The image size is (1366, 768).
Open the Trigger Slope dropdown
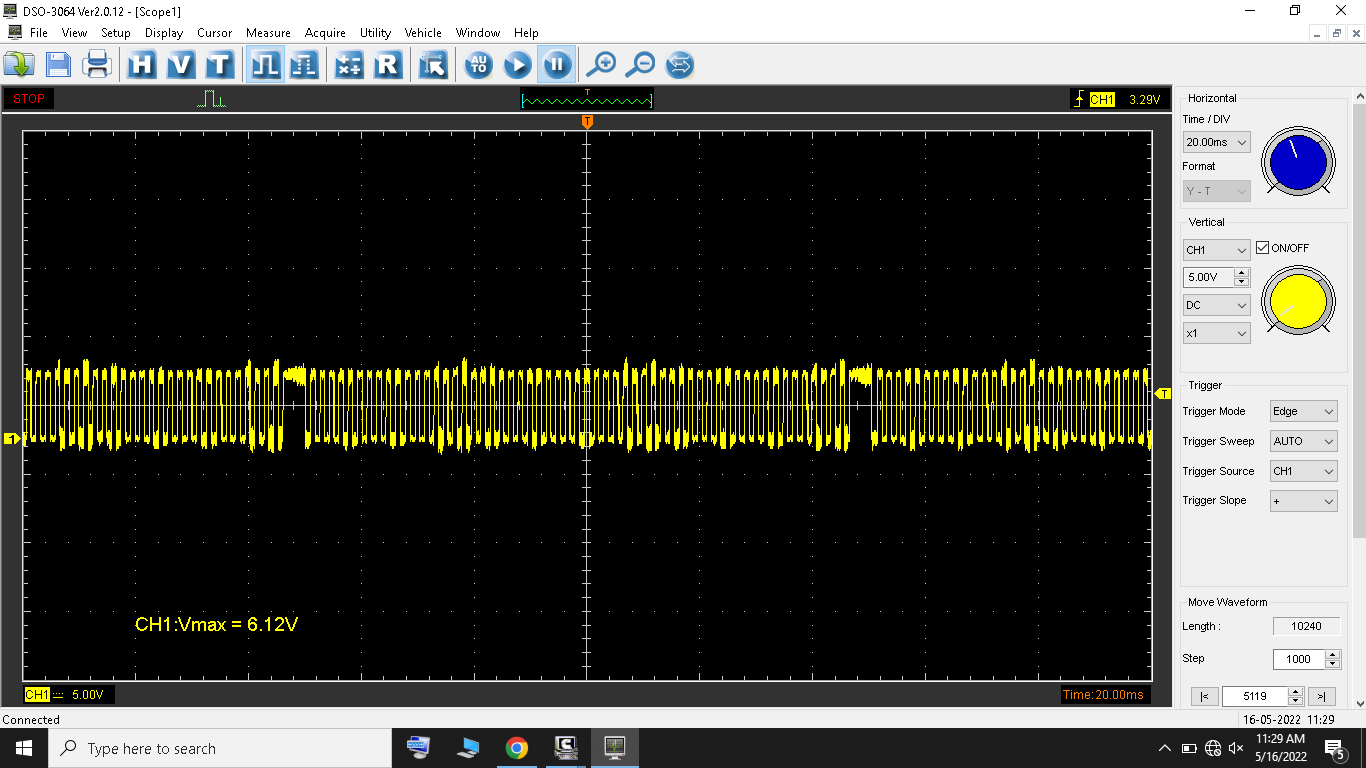tap(1303, 501)
